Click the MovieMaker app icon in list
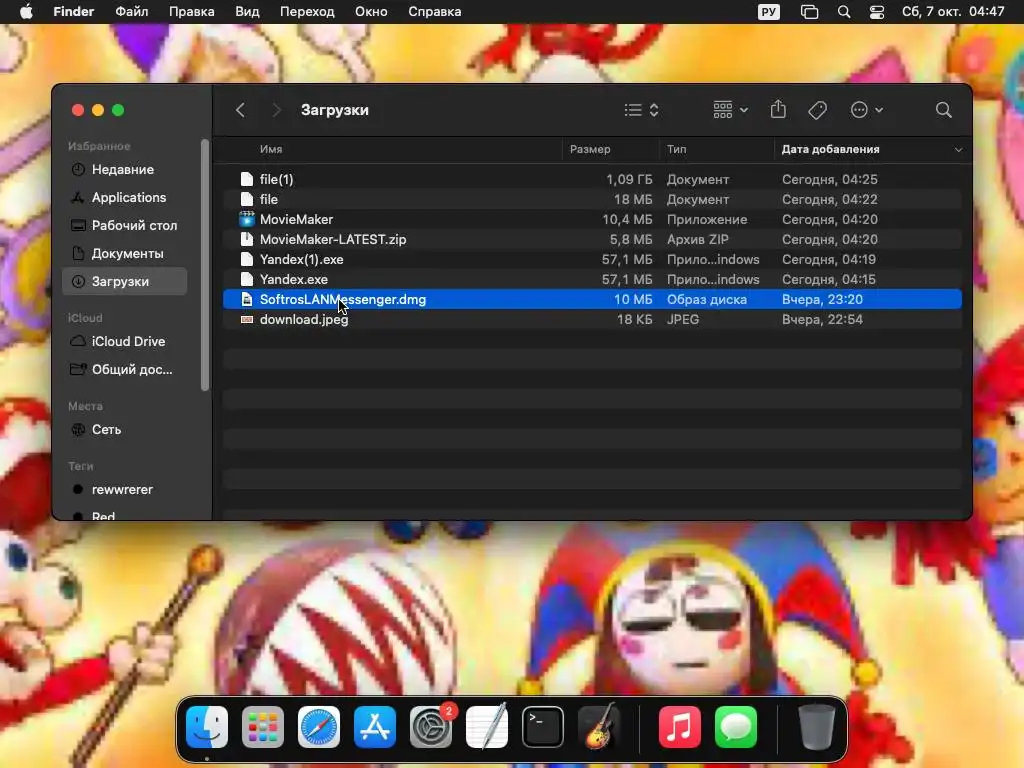1024x768 pixels. 246,219
